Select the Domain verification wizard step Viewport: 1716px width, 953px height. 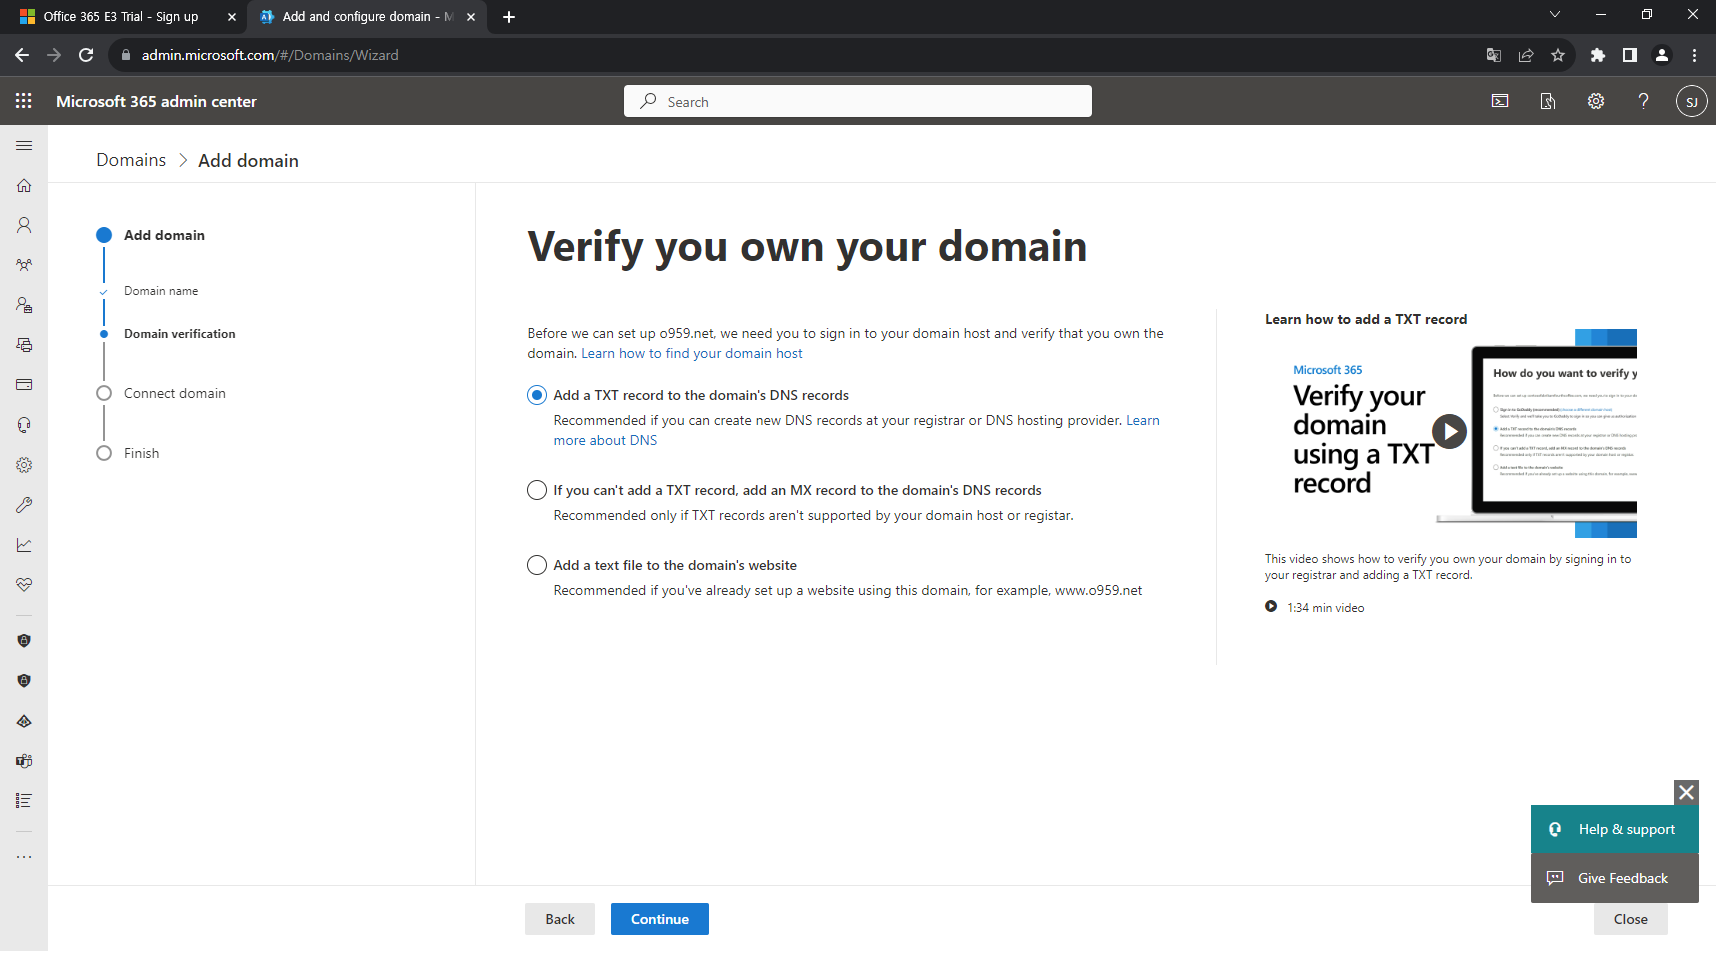click(180, 334)
